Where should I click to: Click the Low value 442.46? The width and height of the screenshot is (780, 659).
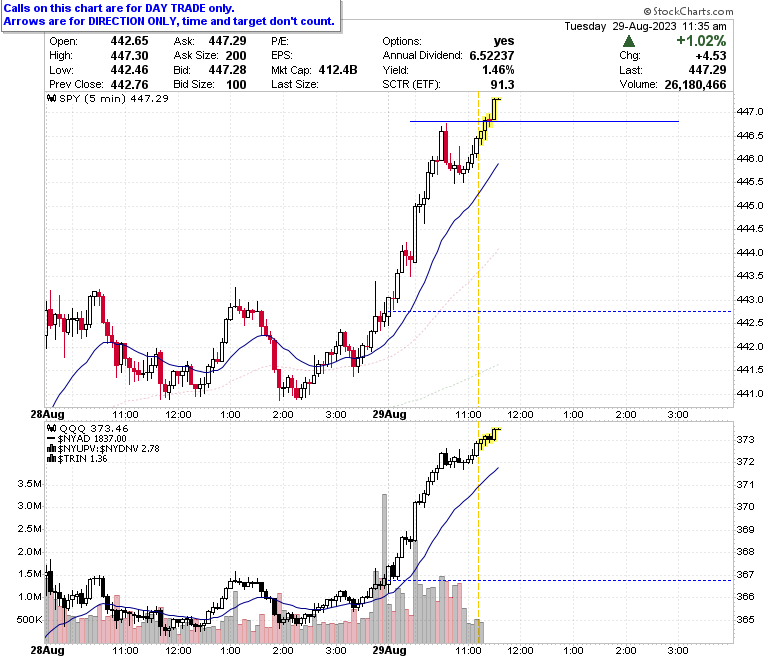(x=129, y=70)
